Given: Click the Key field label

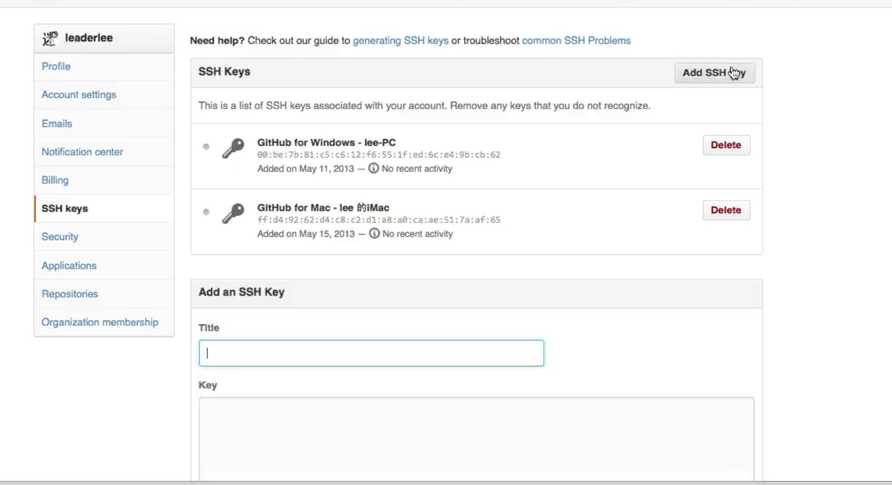Looking at the screenshot, I should (208, 385).
